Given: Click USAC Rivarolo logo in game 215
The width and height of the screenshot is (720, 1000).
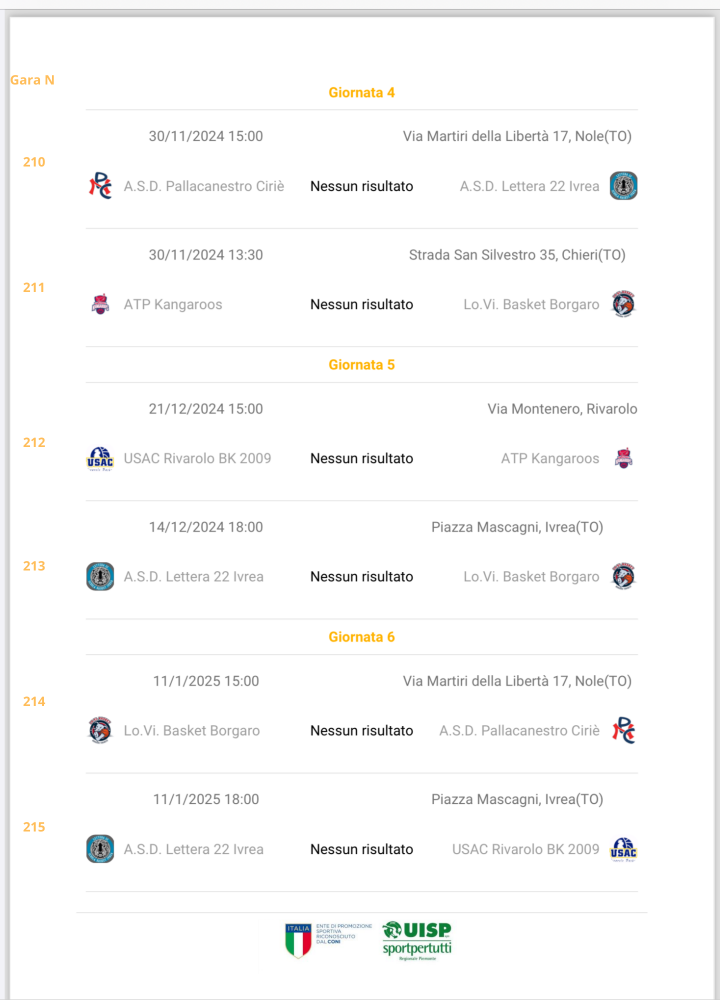Looking at the screenshot, I should 623,849.
